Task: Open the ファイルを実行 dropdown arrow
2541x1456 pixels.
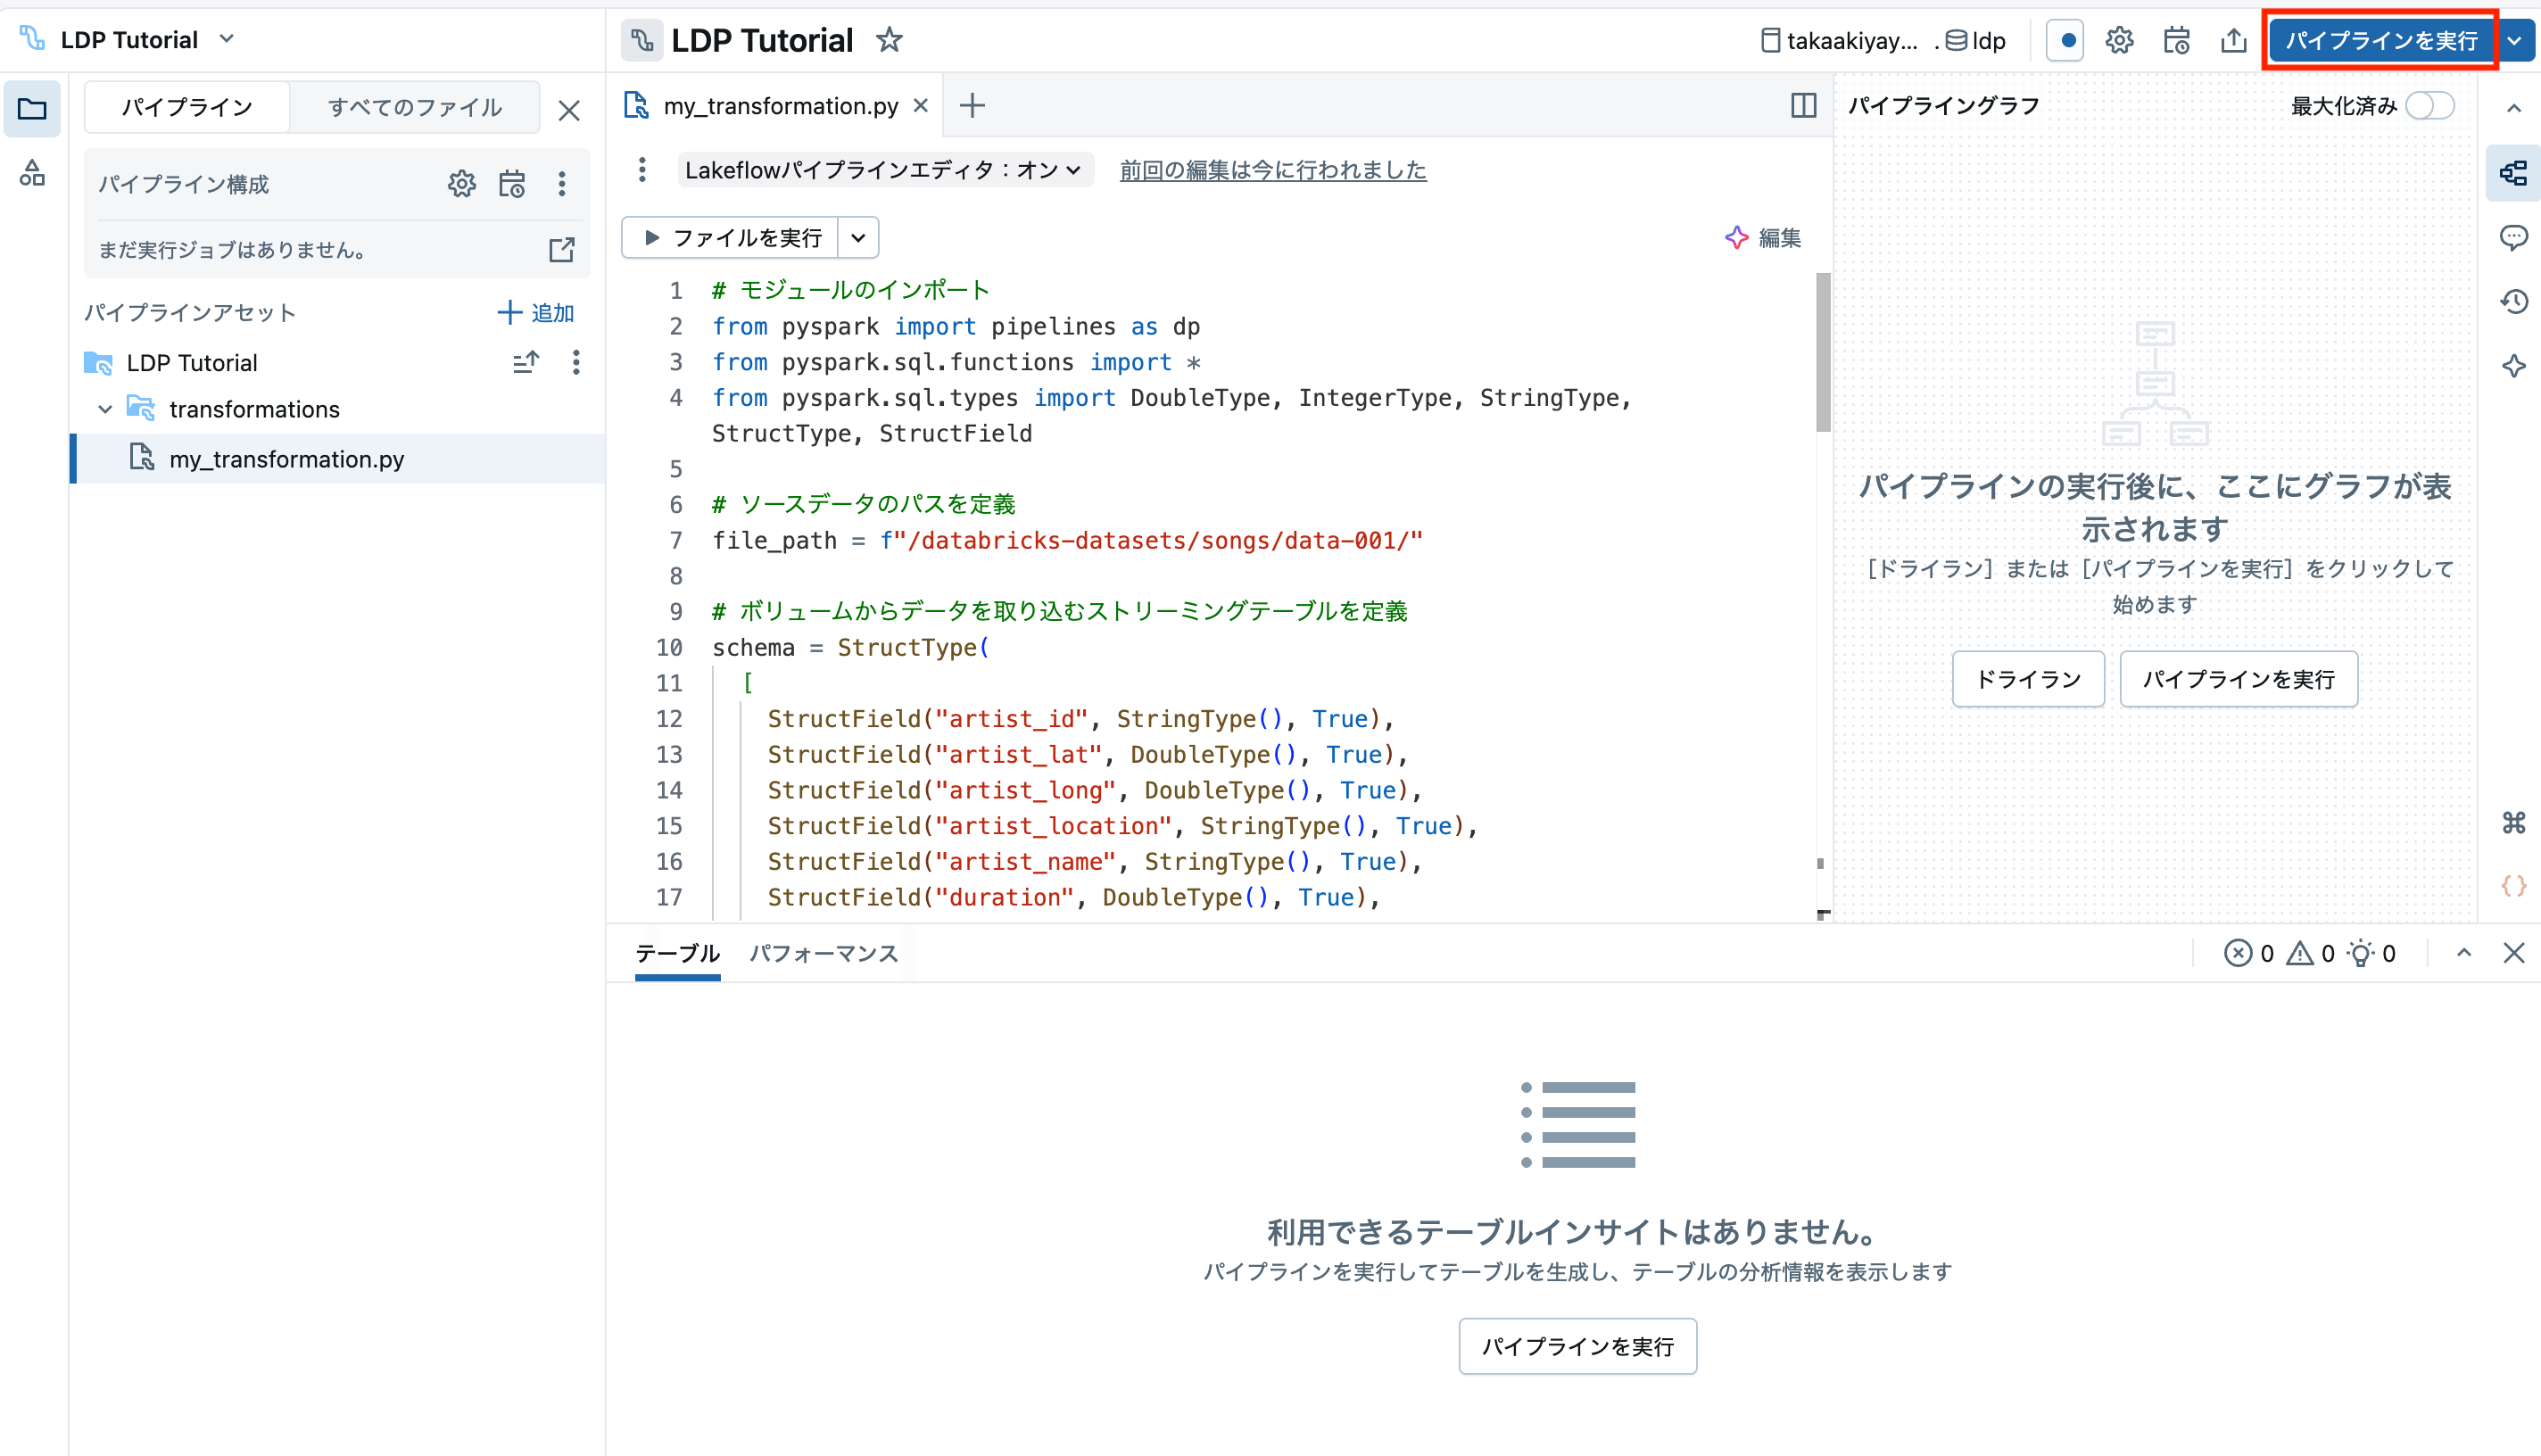Action: click(x=857, y=237)
